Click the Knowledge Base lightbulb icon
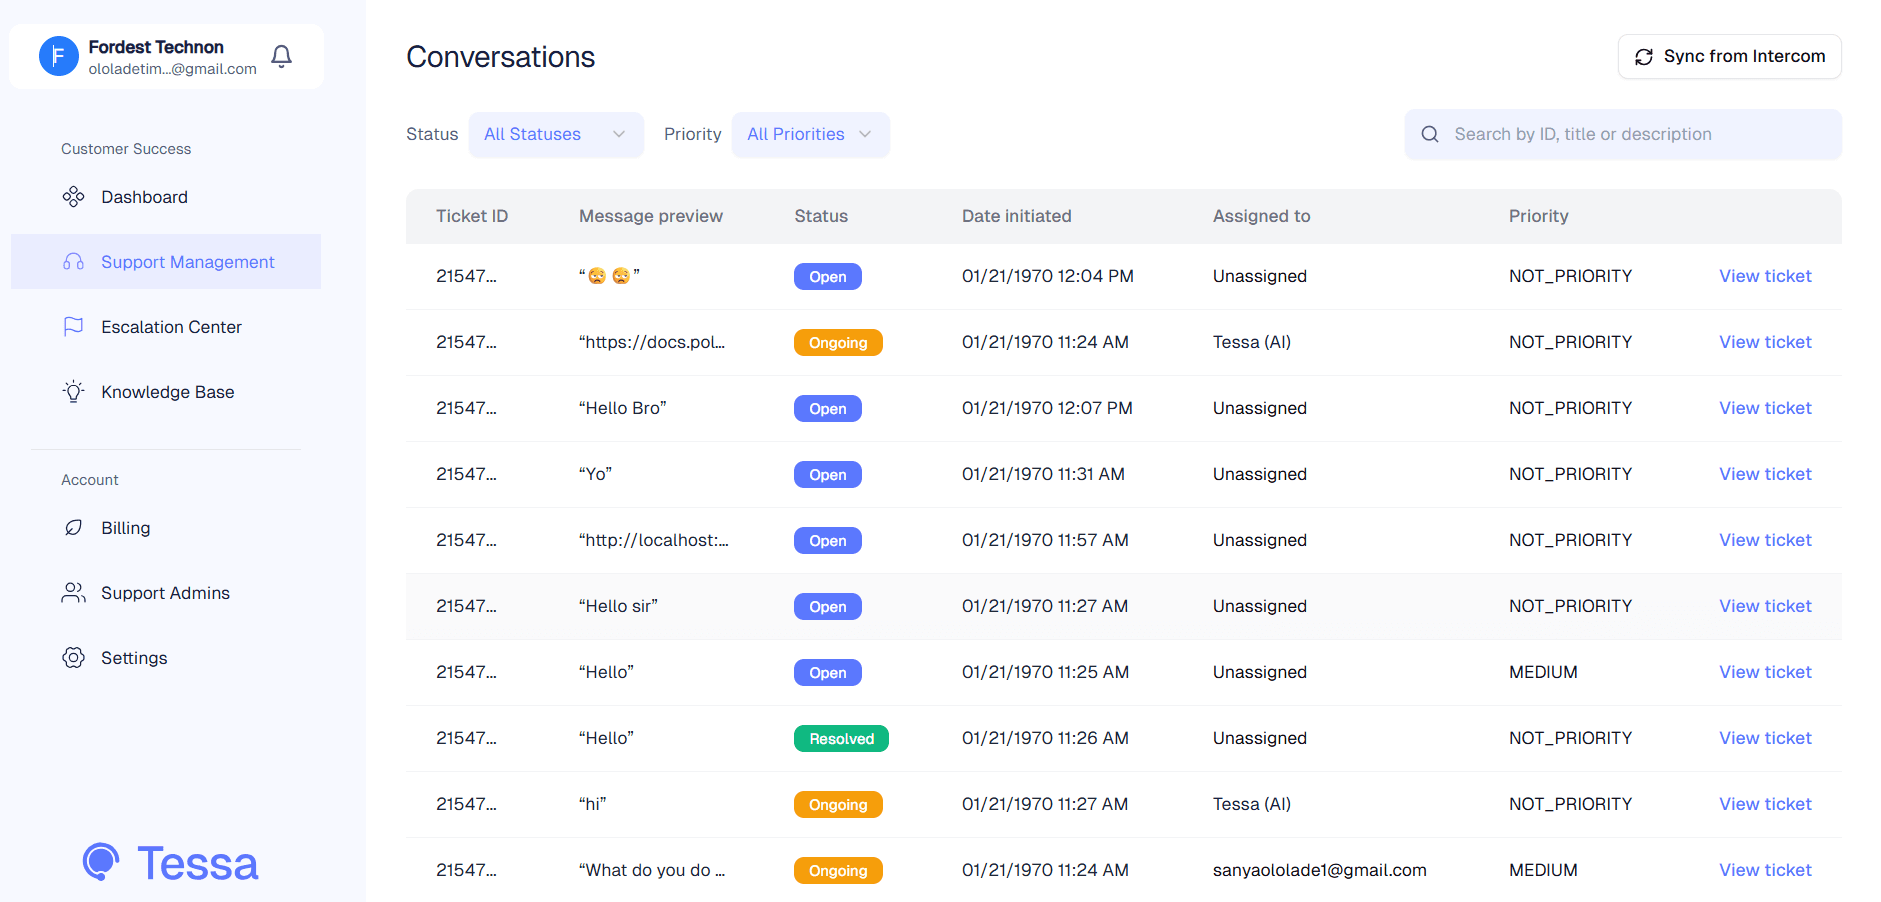 click(x=73, y=391)
